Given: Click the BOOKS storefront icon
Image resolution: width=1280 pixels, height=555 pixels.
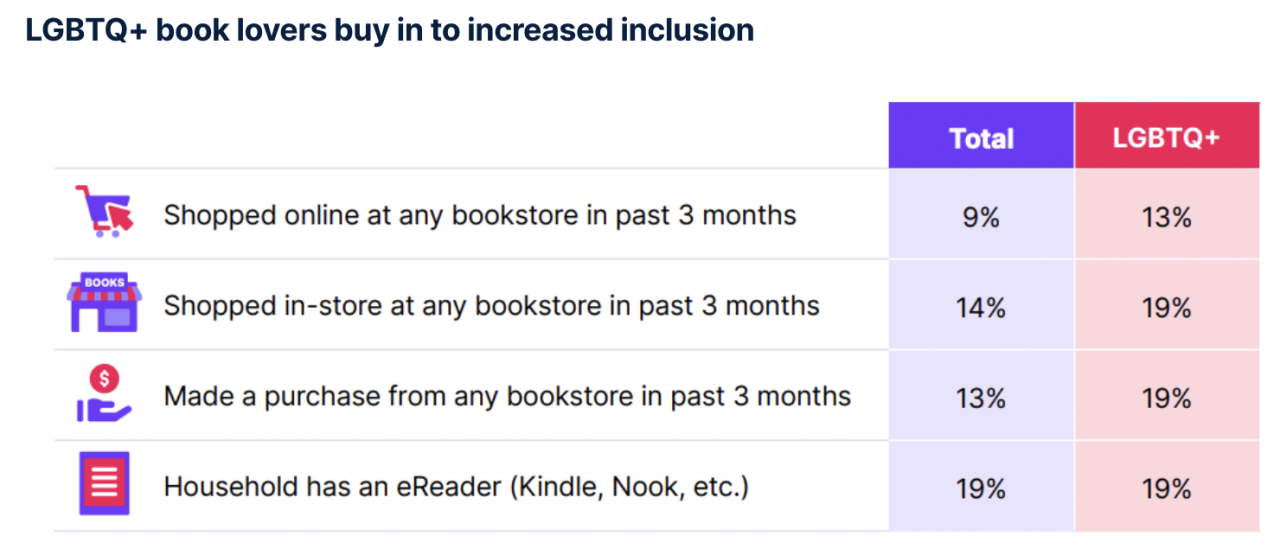Looking at the screenshot, I should point(104,303).
